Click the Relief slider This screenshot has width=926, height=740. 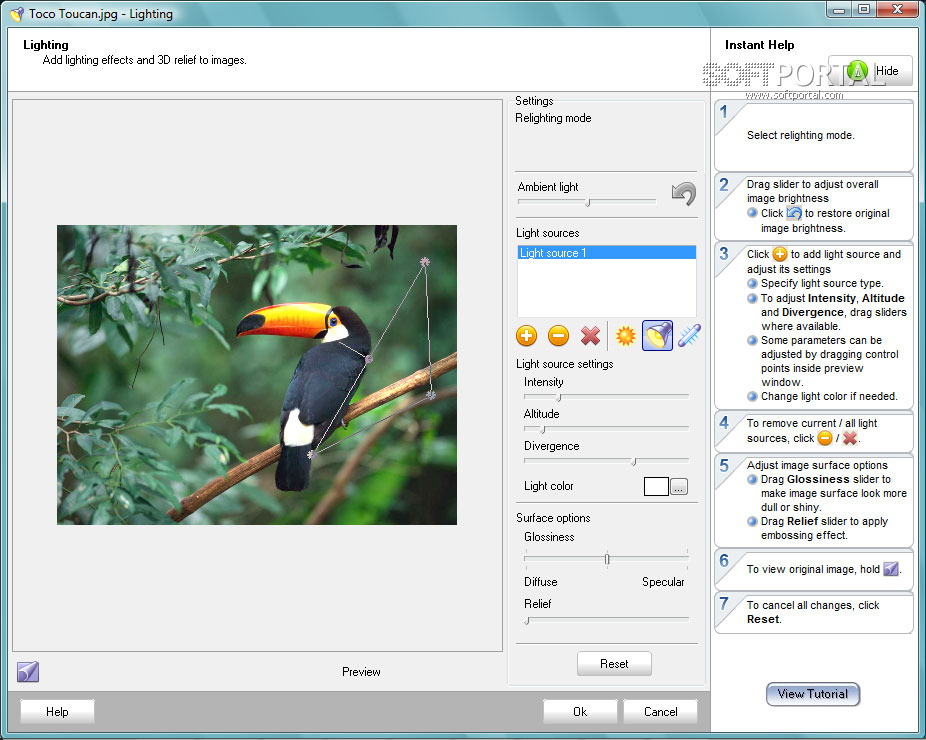607,620
